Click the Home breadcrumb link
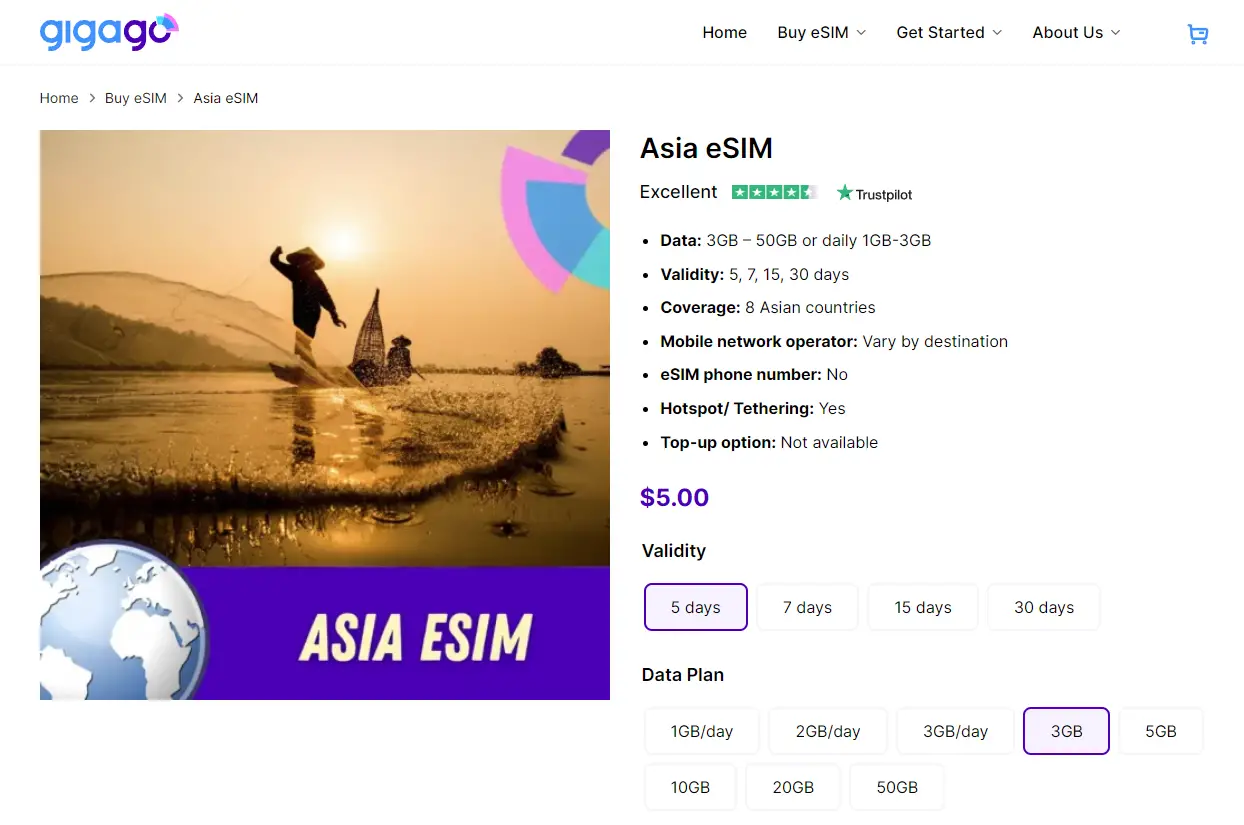 pyautogui.click(x=59, y=98)
